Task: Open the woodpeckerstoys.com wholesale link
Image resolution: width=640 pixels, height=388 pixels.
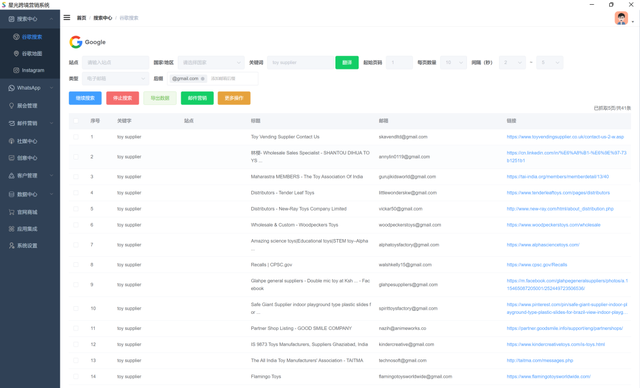Action: coord(553,225)
